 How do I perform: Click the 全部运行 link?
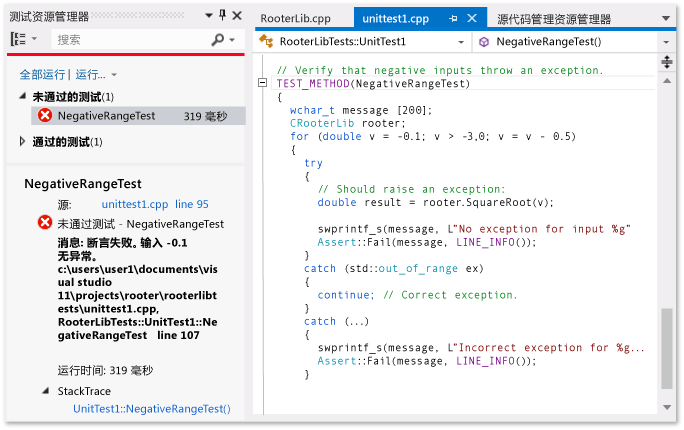click(42, 75)
